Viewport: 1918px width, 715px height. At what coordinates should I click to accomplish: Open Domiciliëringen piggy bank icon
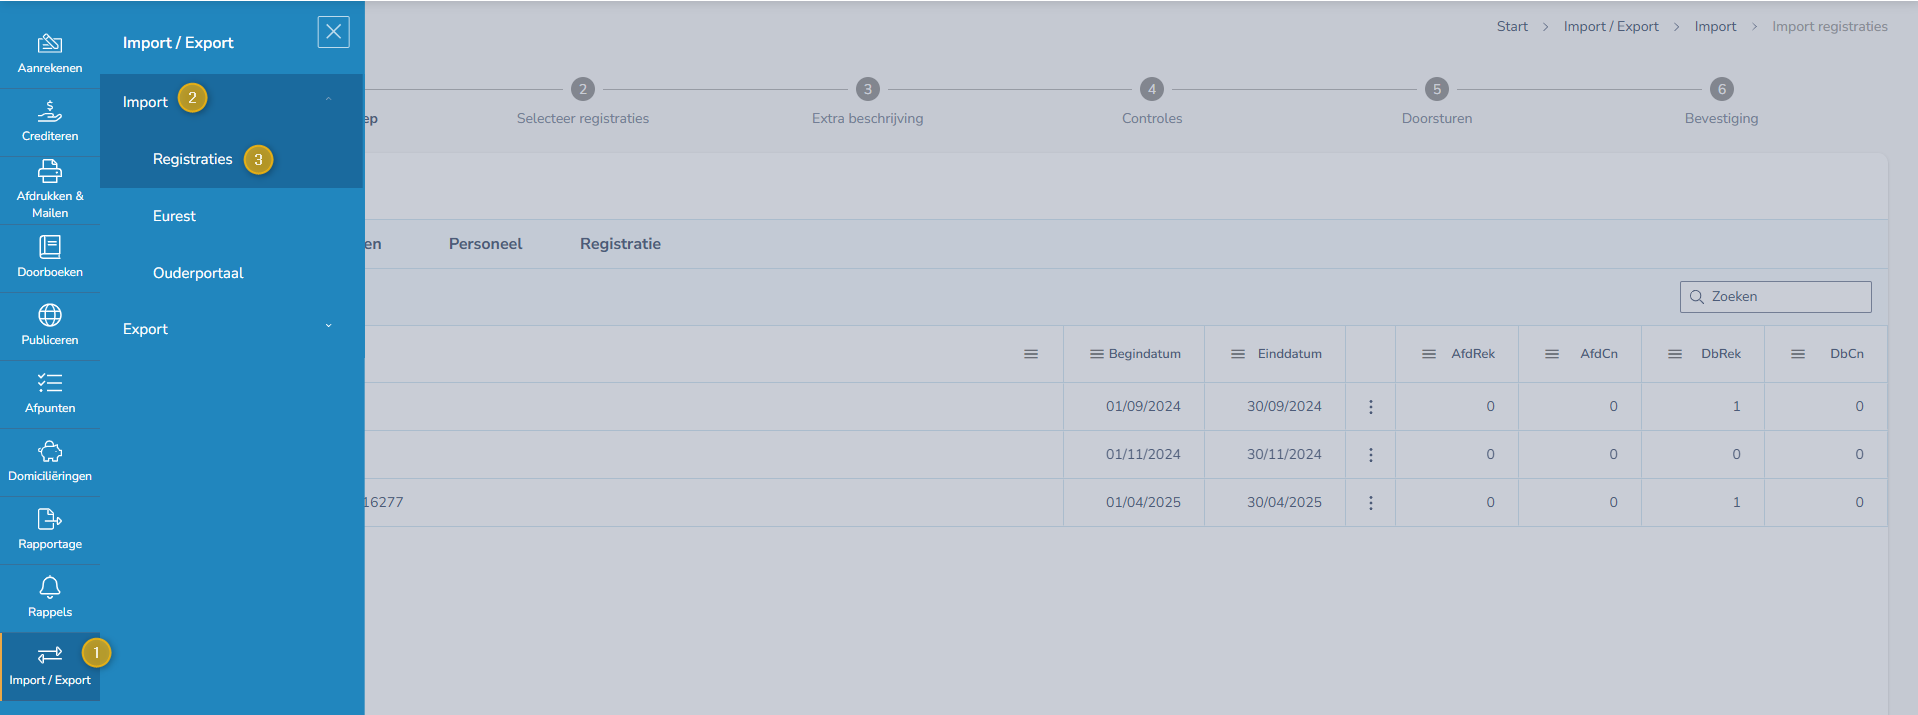[50, 452]
